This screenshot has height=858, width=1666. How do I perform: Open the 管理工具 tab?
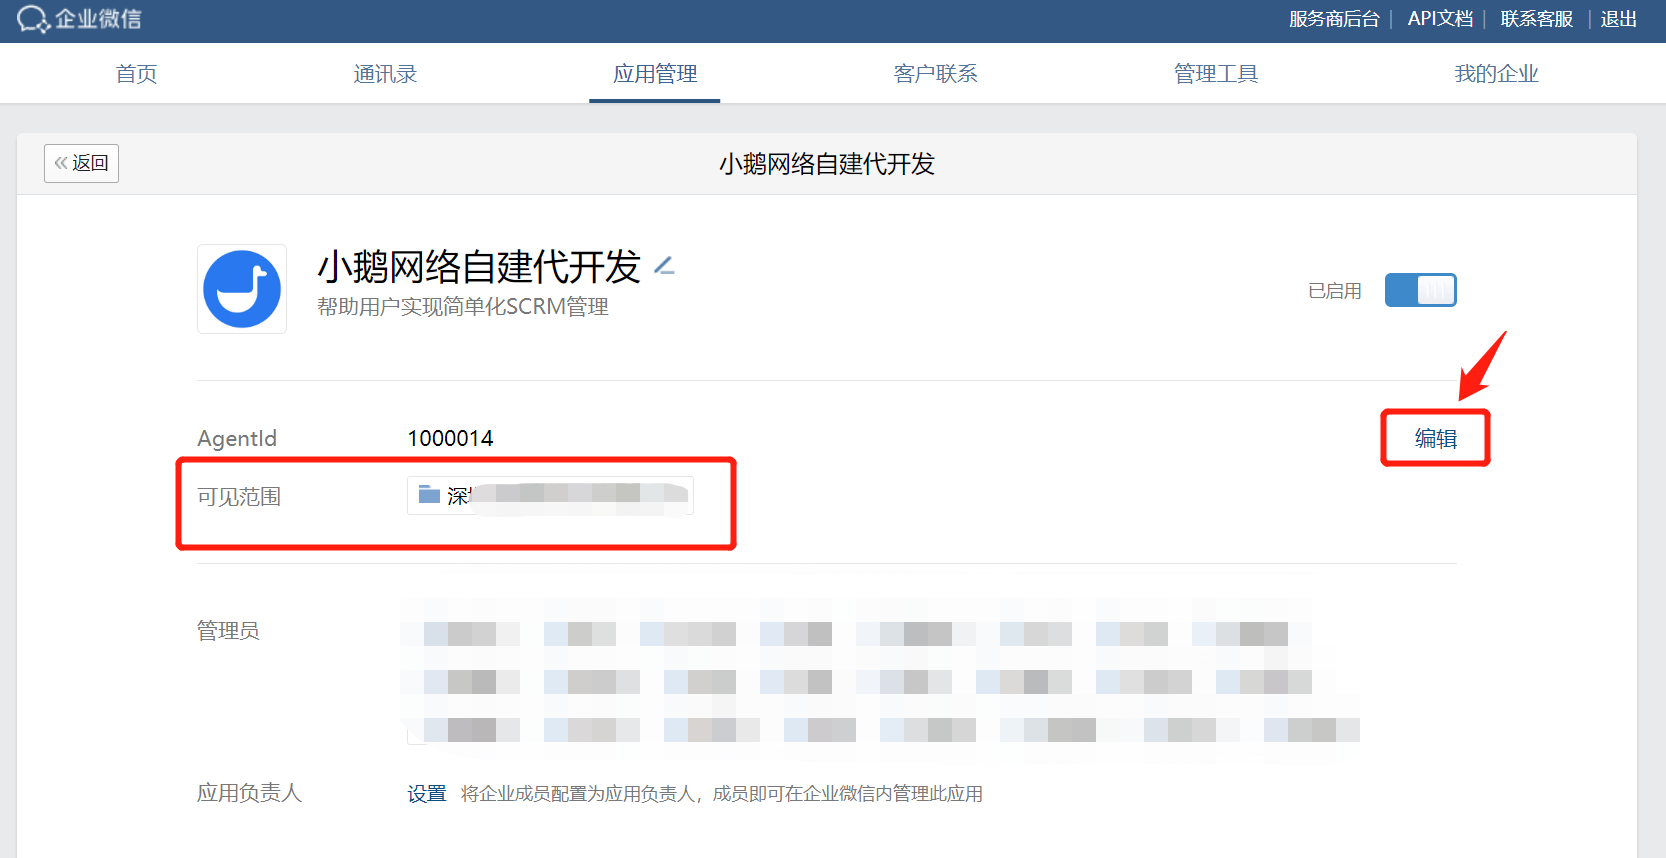point(1216,74)
